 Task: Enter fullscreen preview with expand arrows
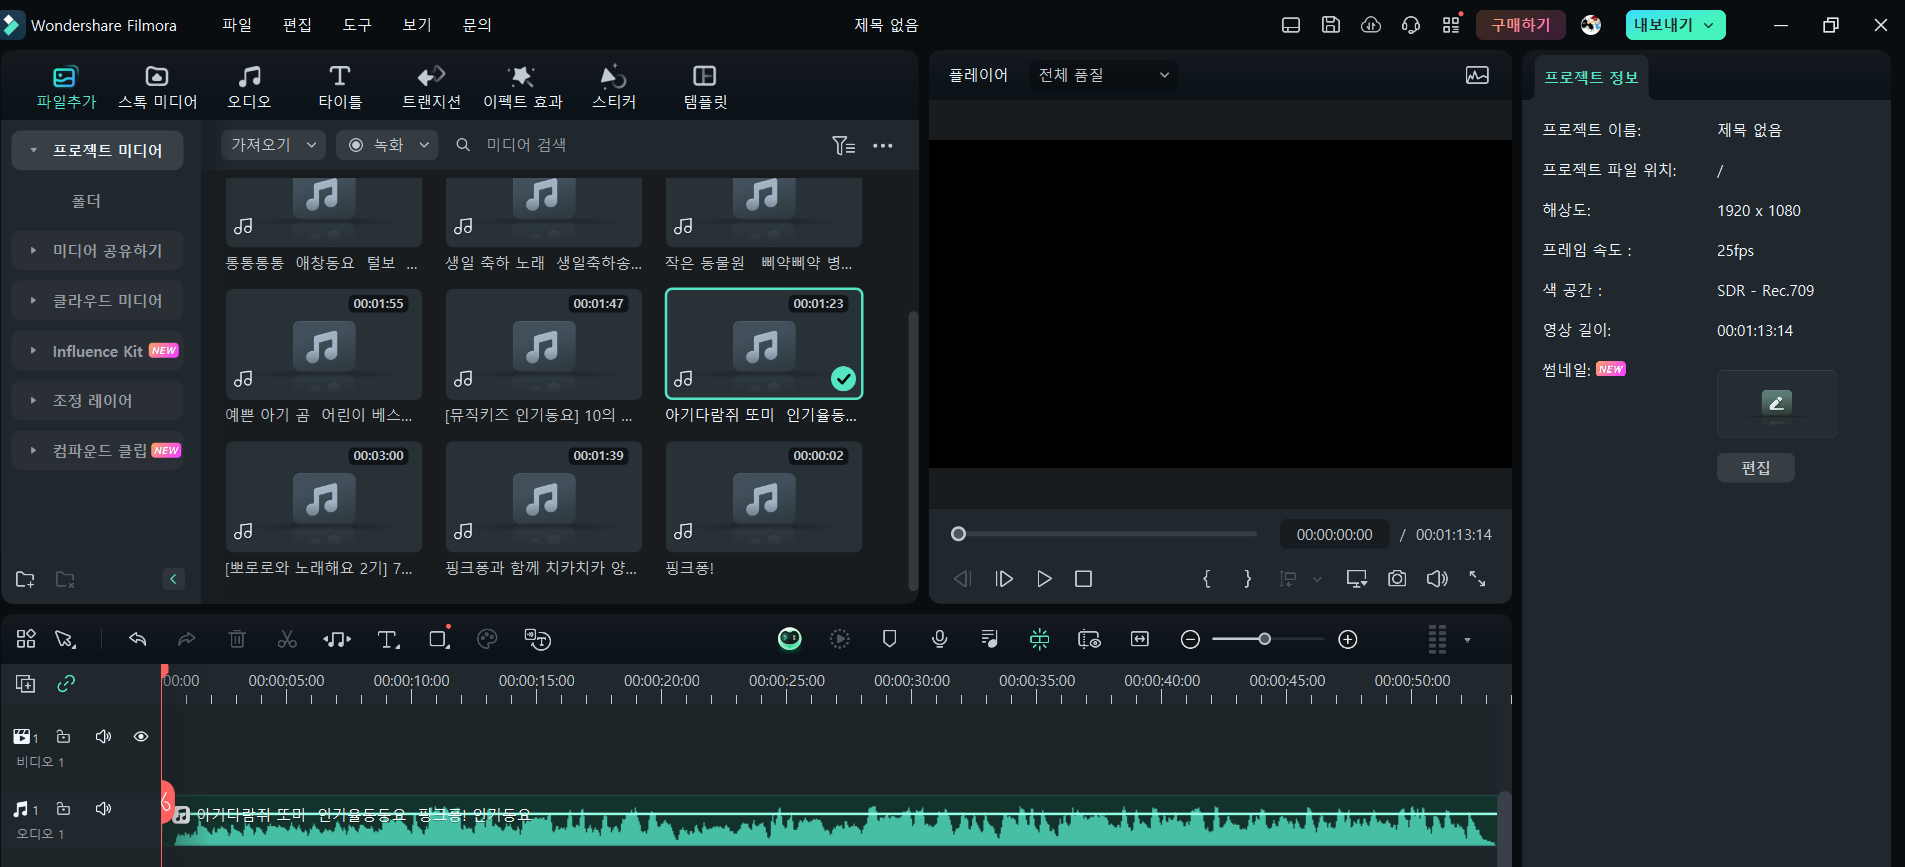pyautogui.click(x=1477, y=579)
